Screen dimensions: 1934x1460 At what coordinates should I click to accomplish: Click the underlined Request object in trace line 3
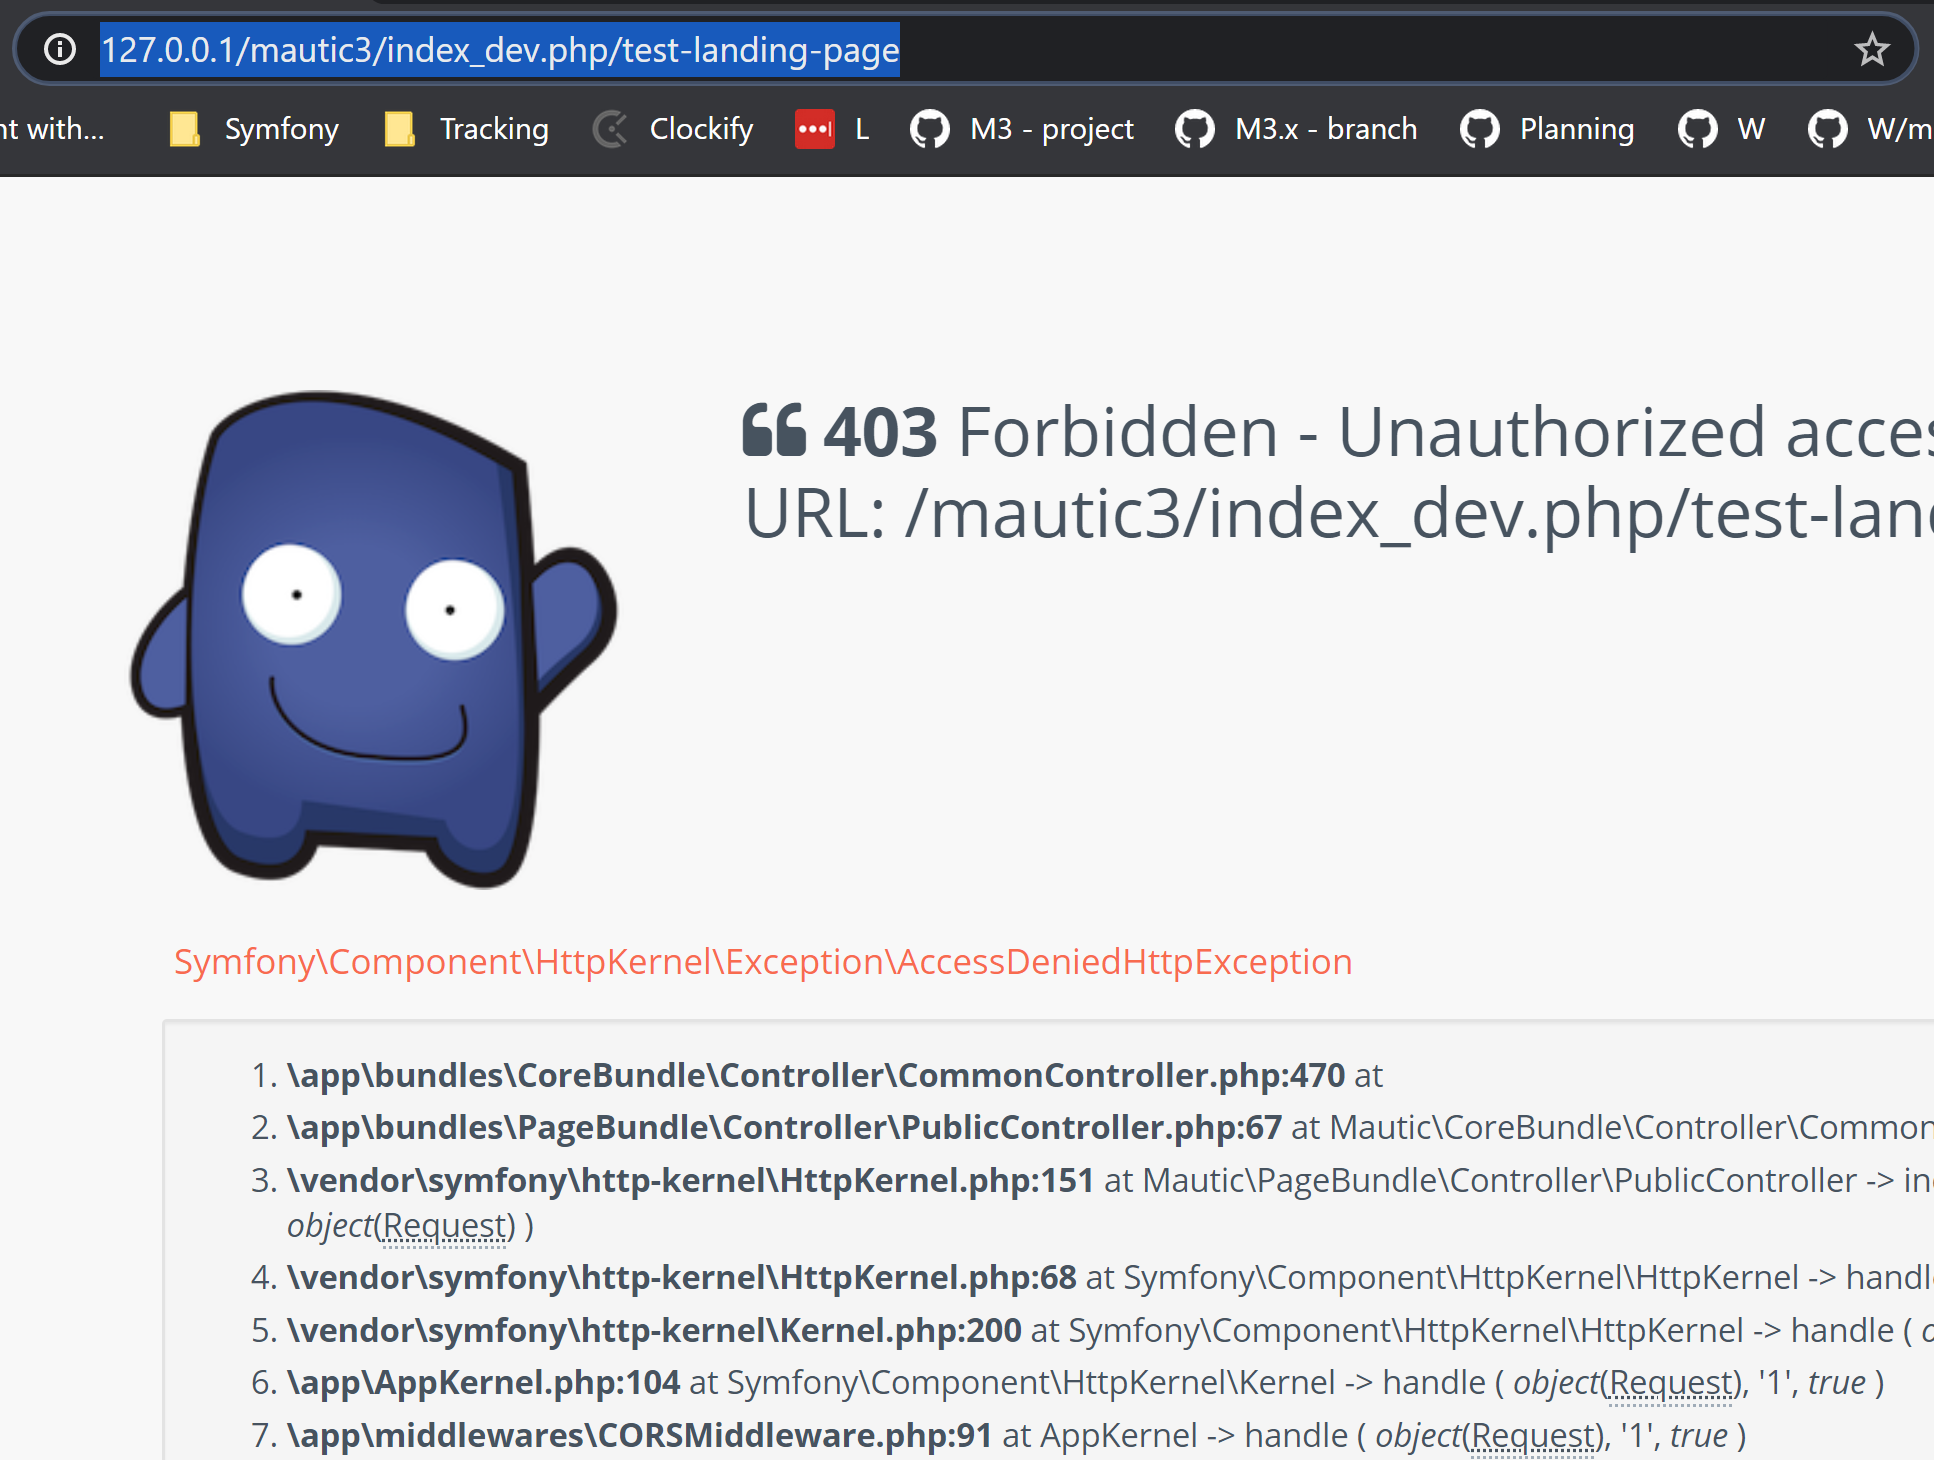[445, 1225]
